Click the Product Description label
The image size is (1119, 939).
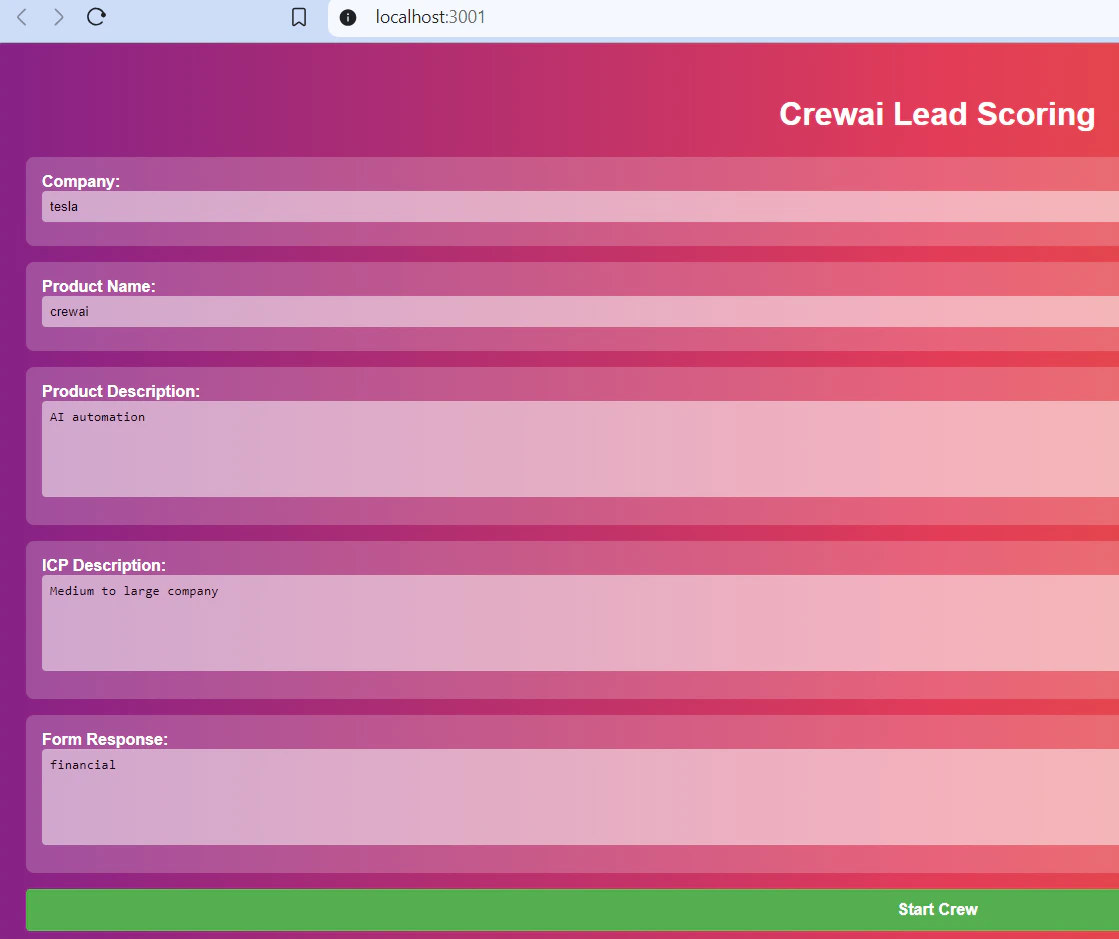121,391
